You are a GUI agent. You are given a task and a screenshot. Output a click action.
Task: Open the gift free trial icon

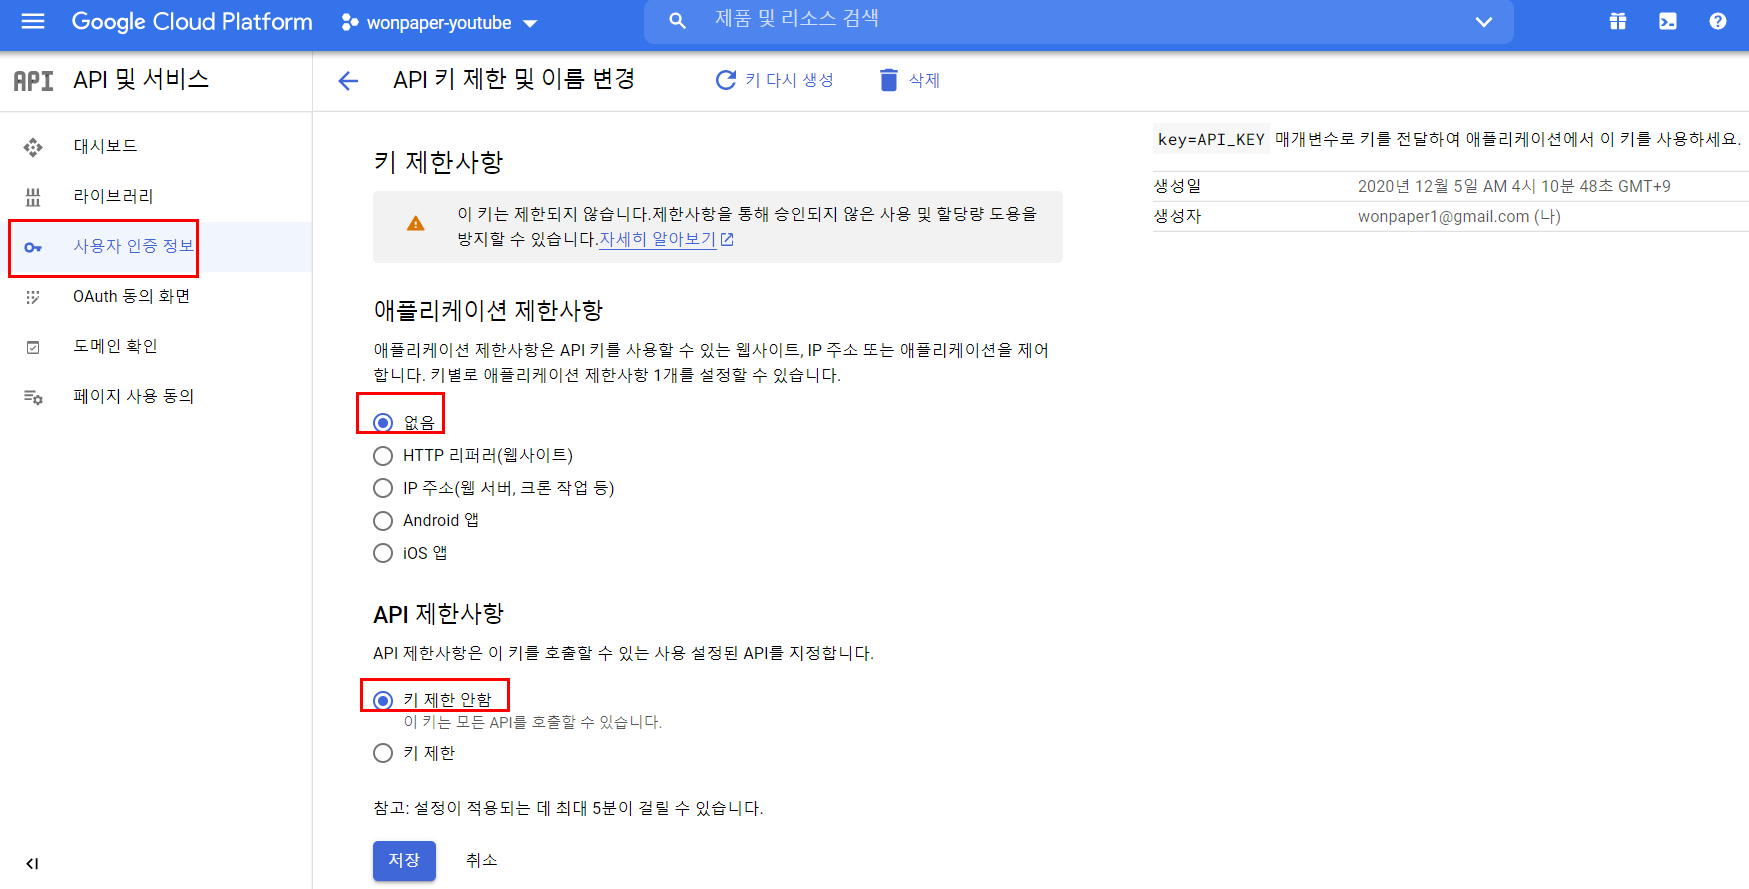coord(1618,21)
